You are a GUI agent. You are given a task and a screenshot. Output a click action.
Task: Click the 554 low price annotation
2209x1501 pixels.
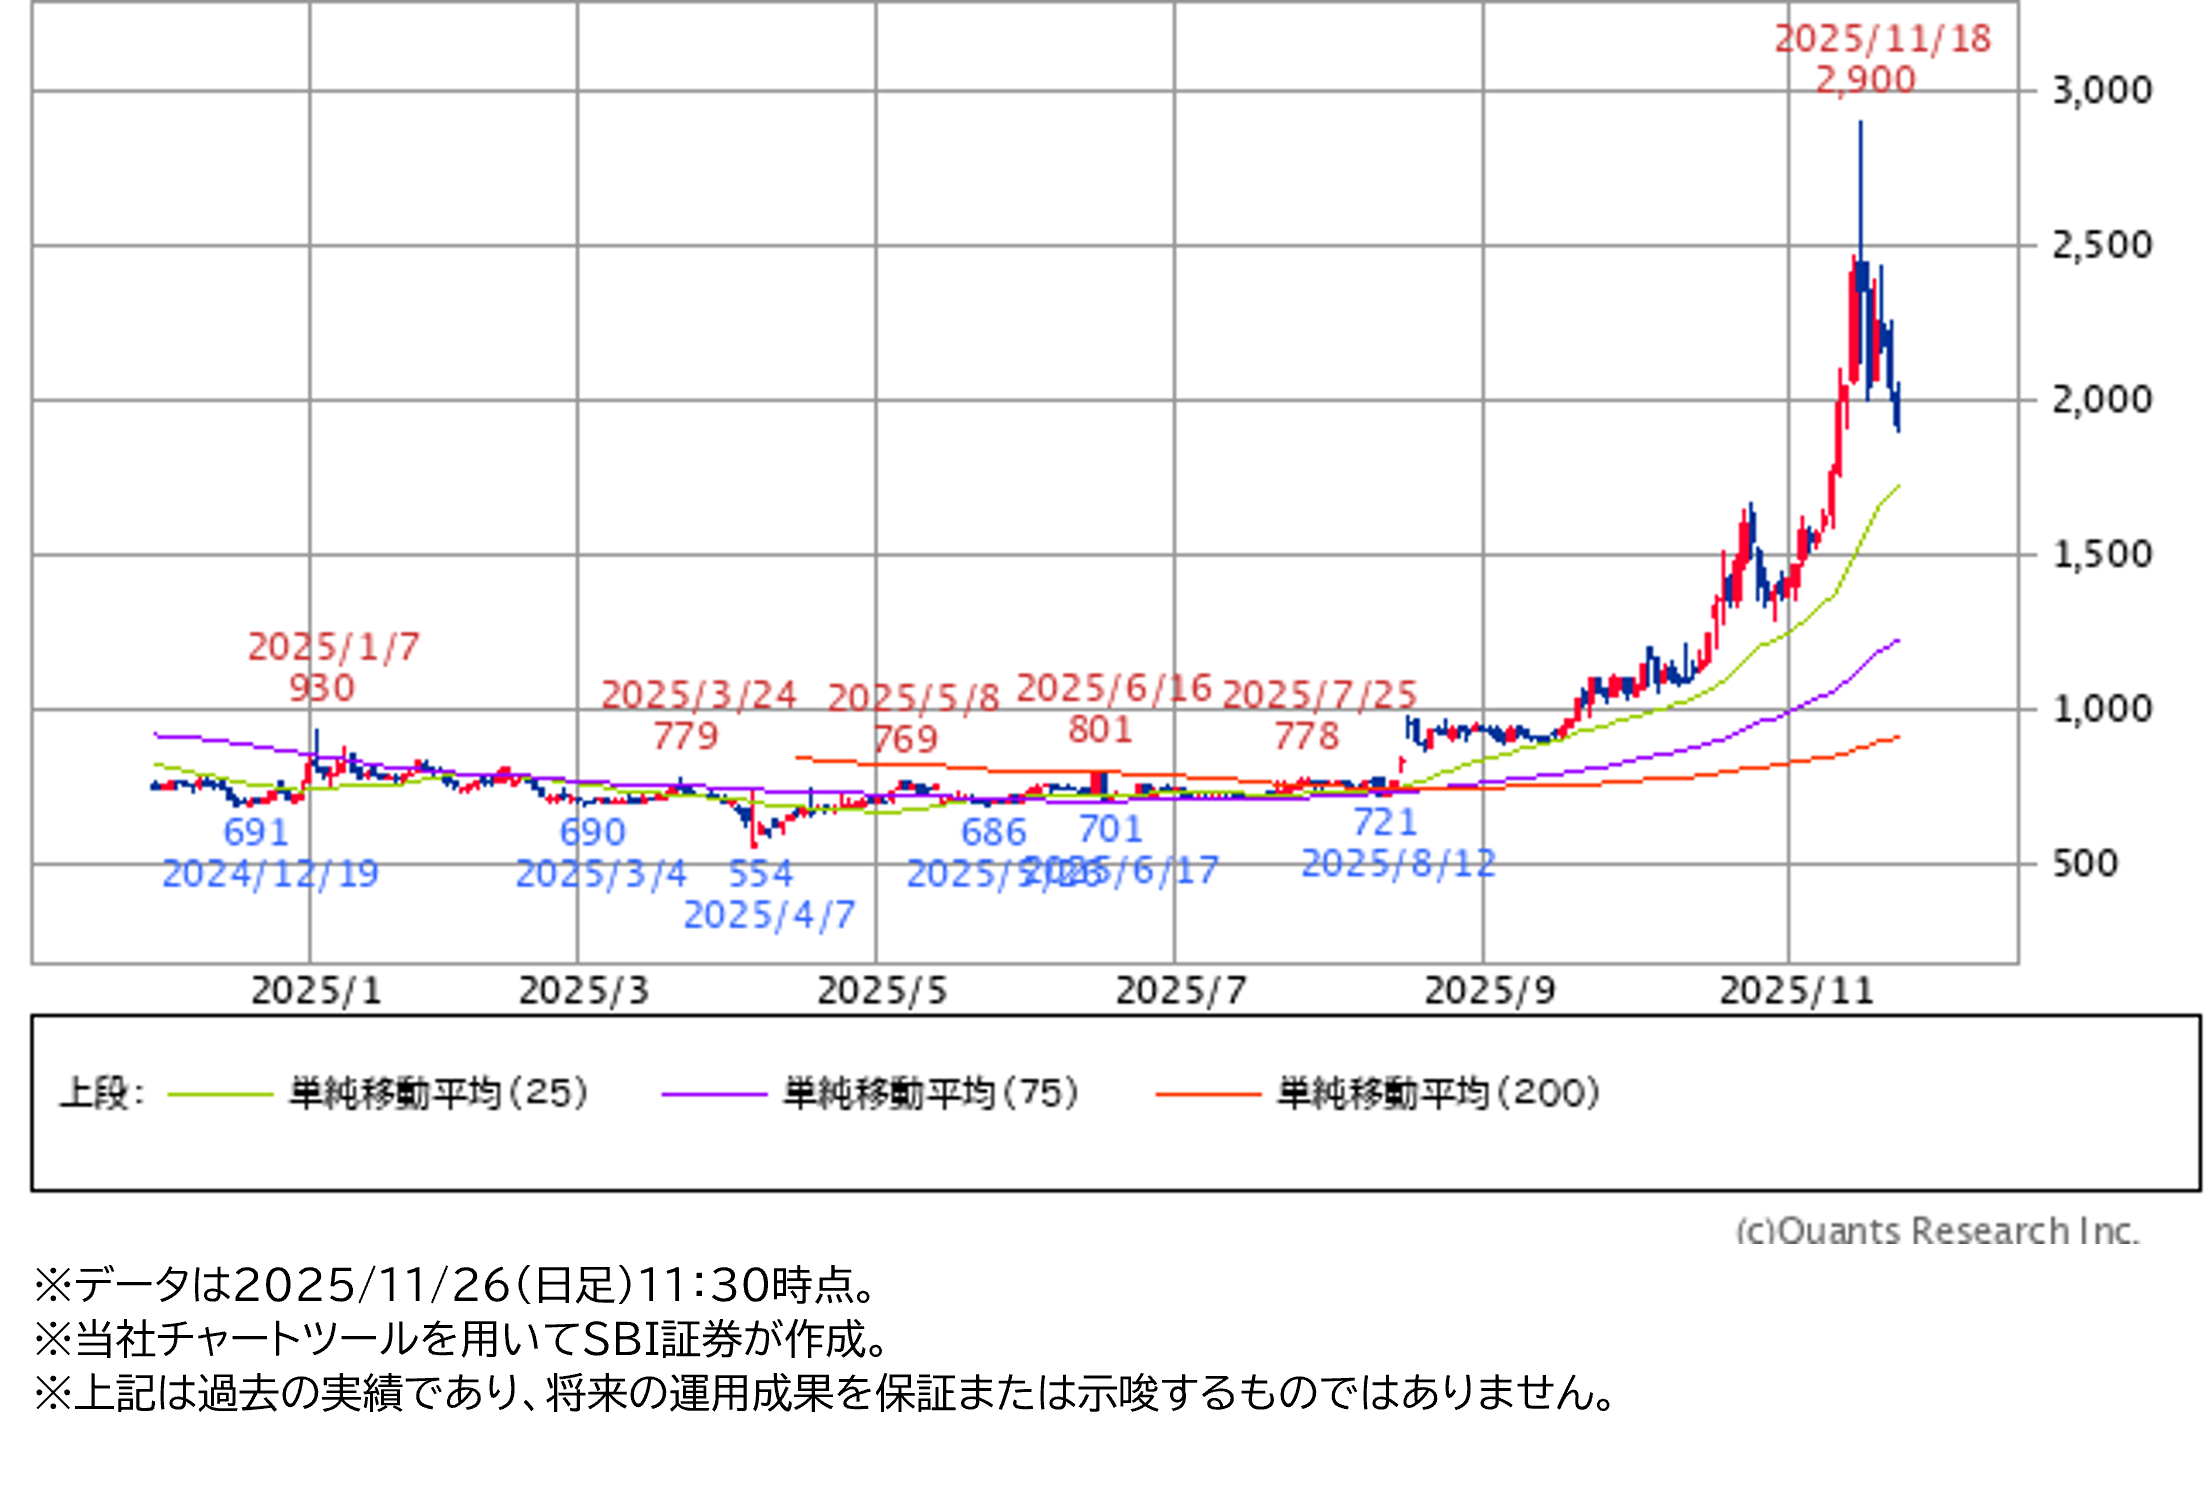(760, 874)
